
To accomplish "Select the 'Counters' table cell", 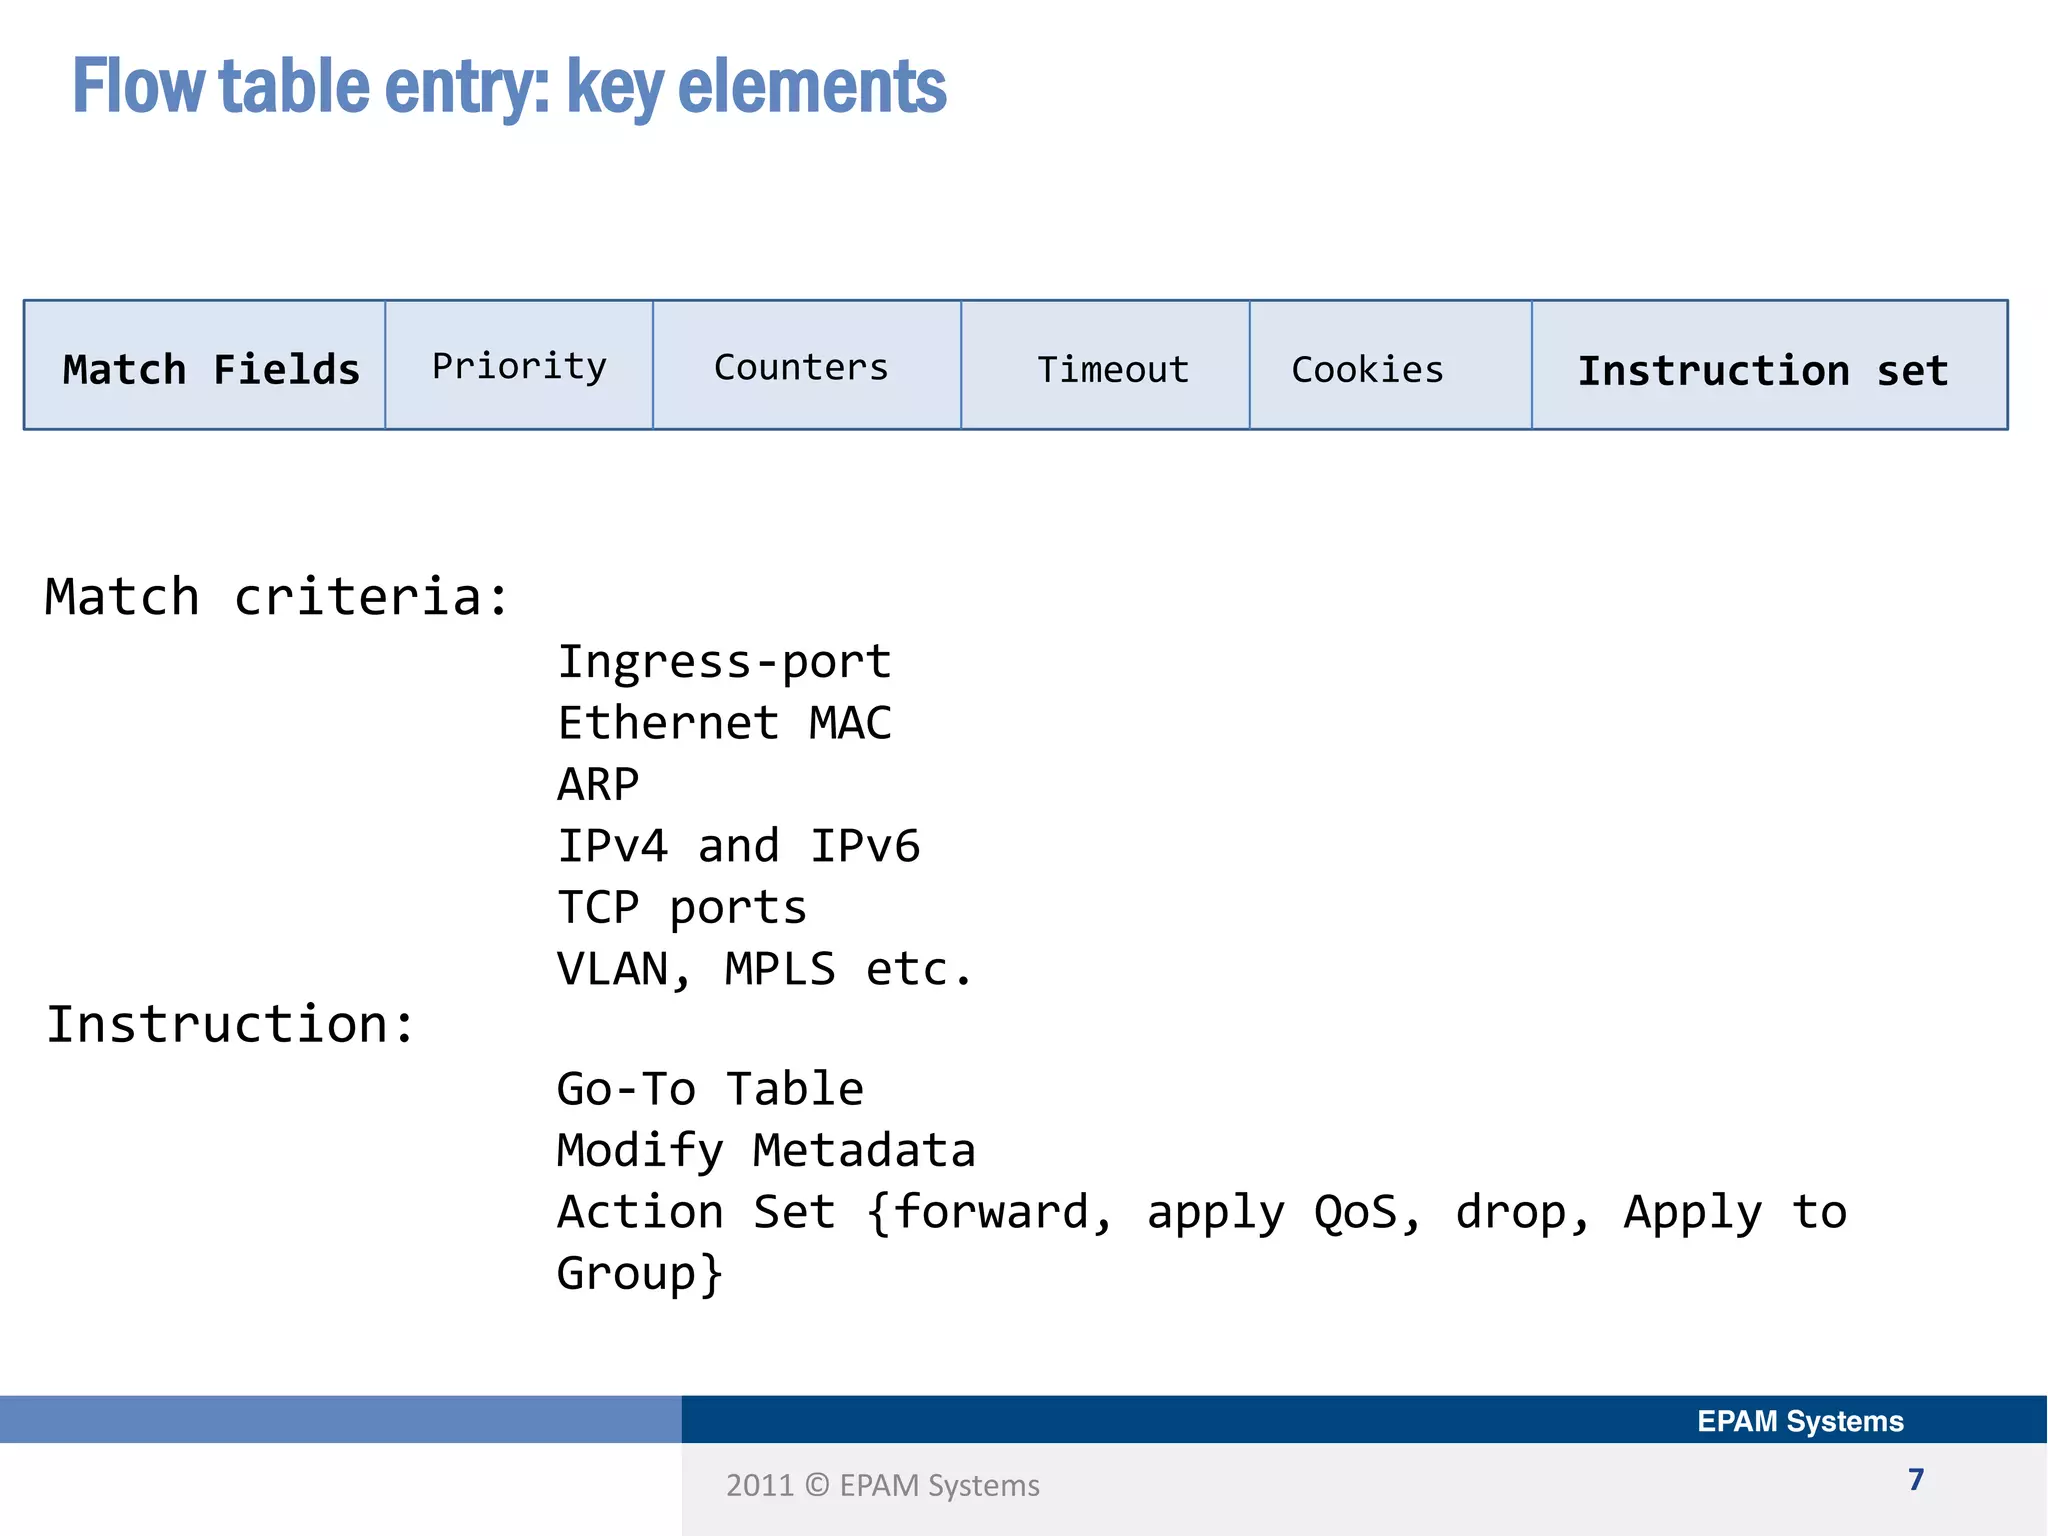I will 807,365.
